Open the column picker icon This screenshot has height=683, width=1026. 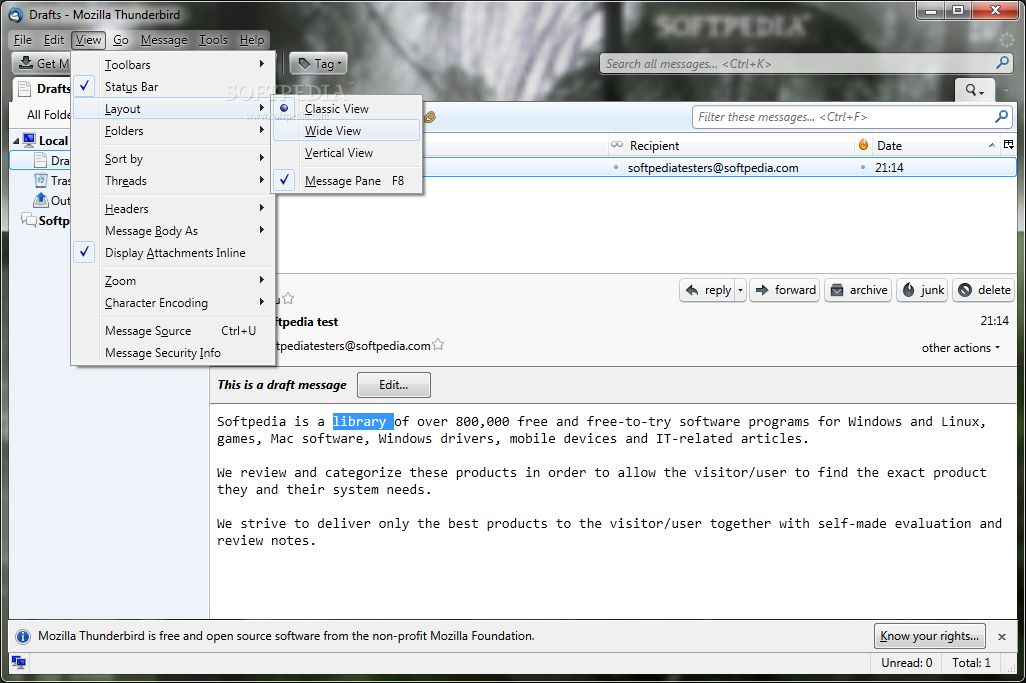click(1009, 145)
